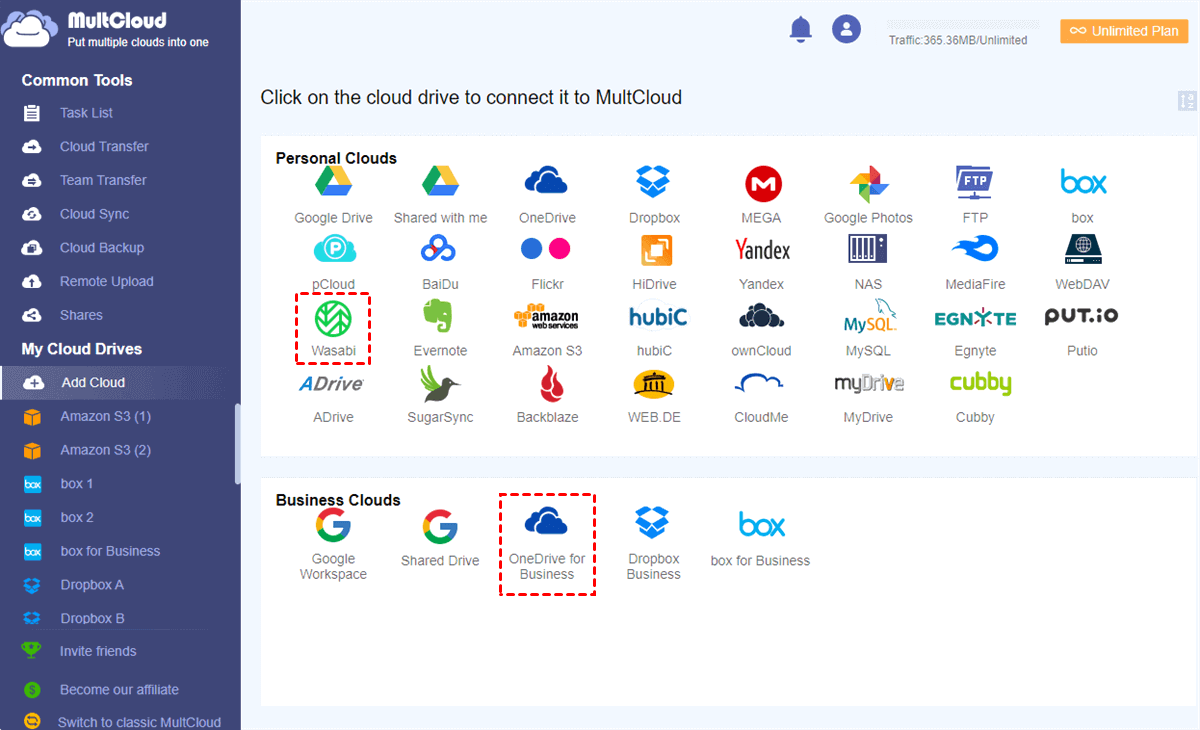Connect Amazon S3 from Personal Clouds
Image resolution: width=1200 pixels, height=730 pixels.
[546, 316]
